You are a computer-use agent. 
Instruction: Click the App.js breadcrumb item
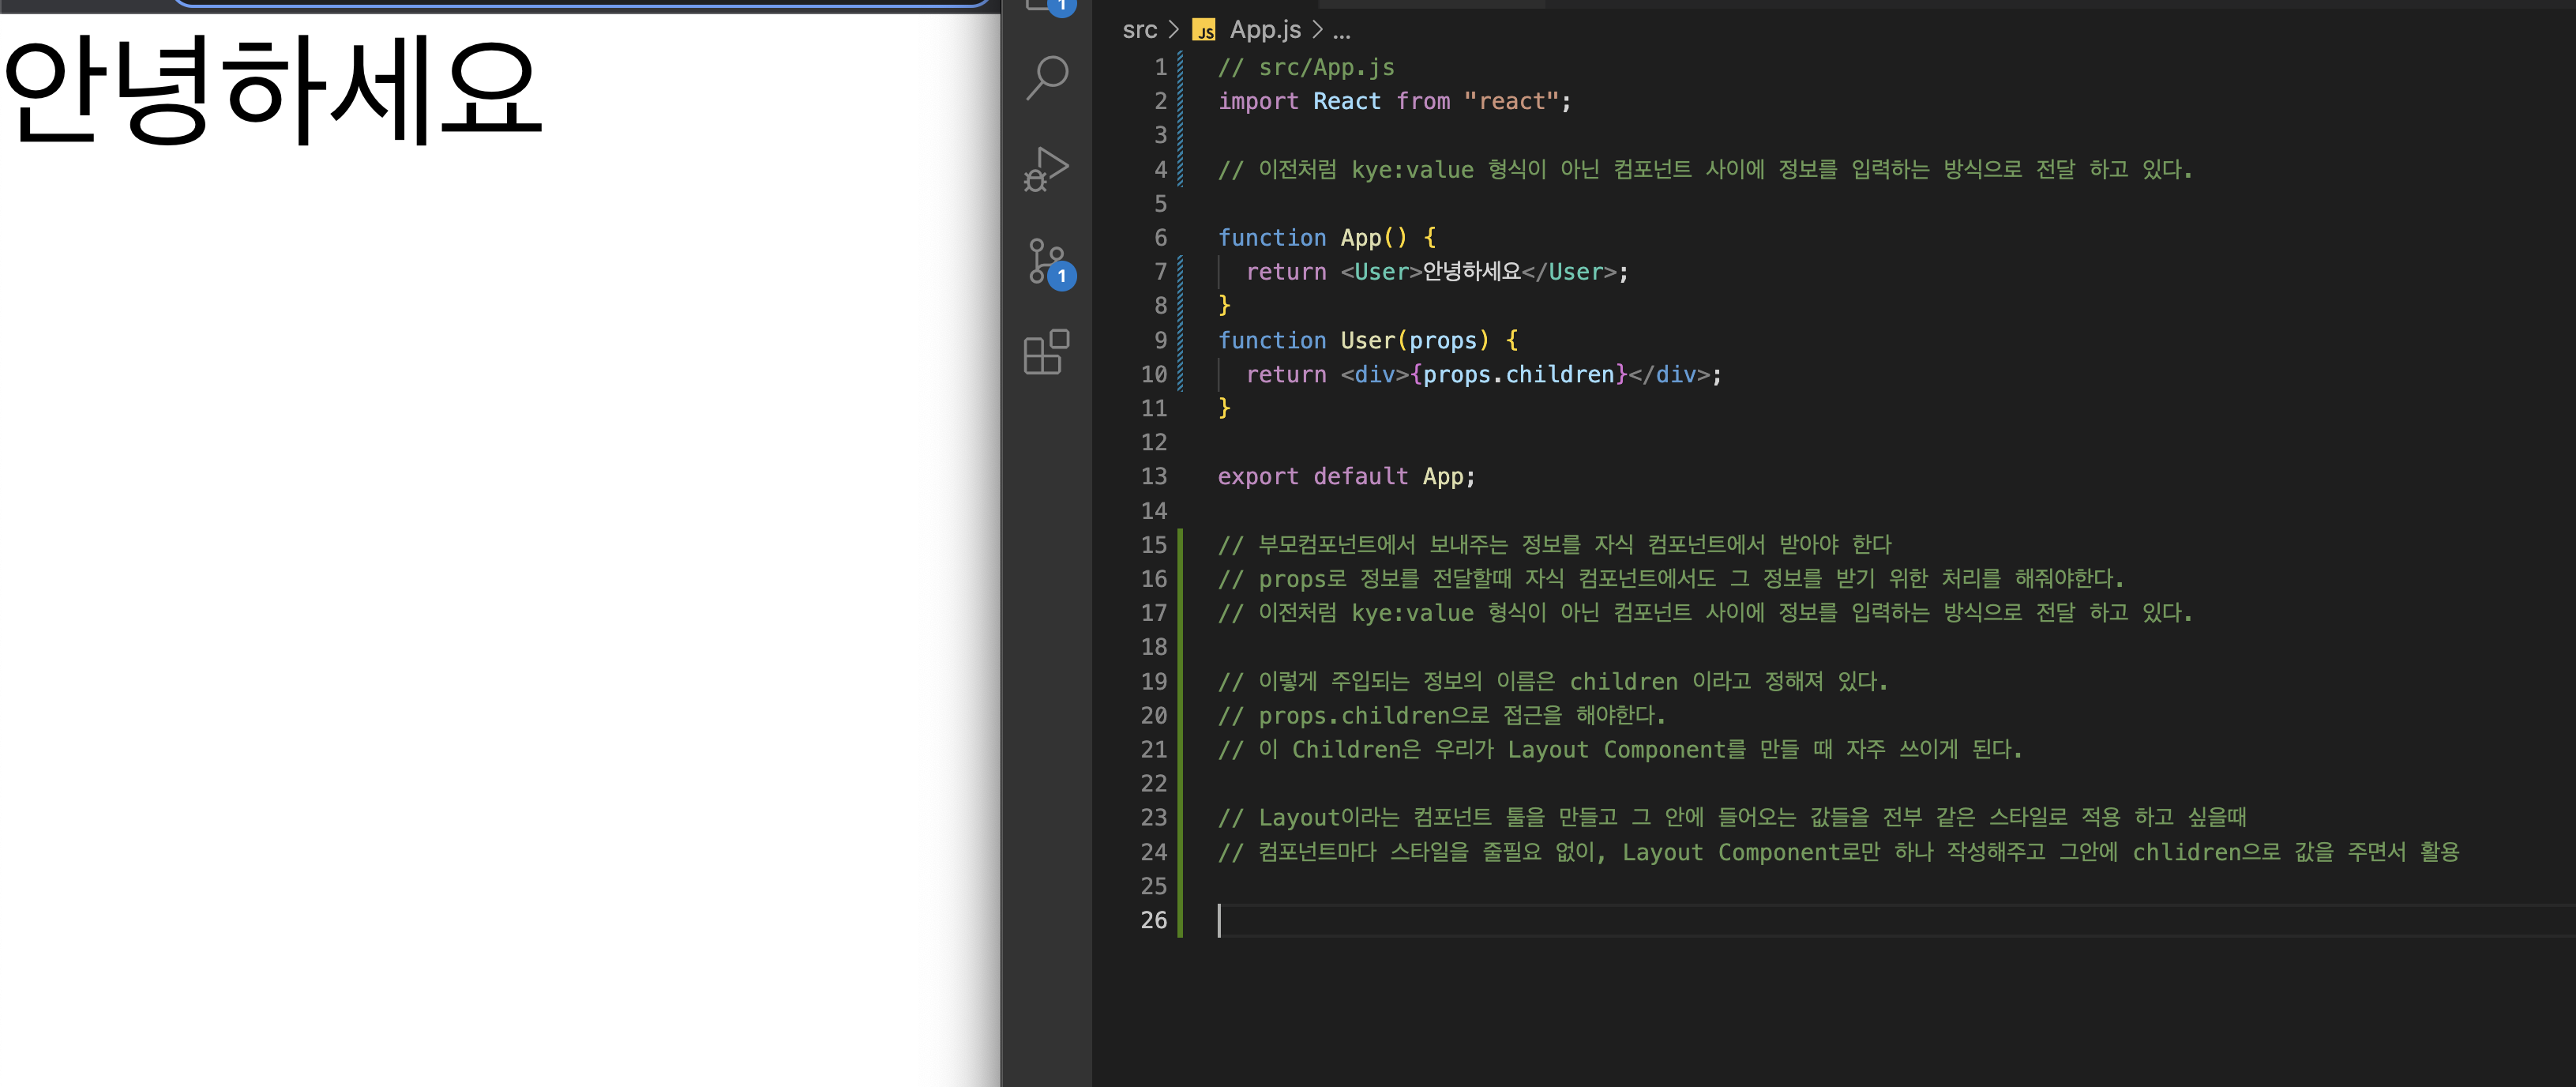1265,30
